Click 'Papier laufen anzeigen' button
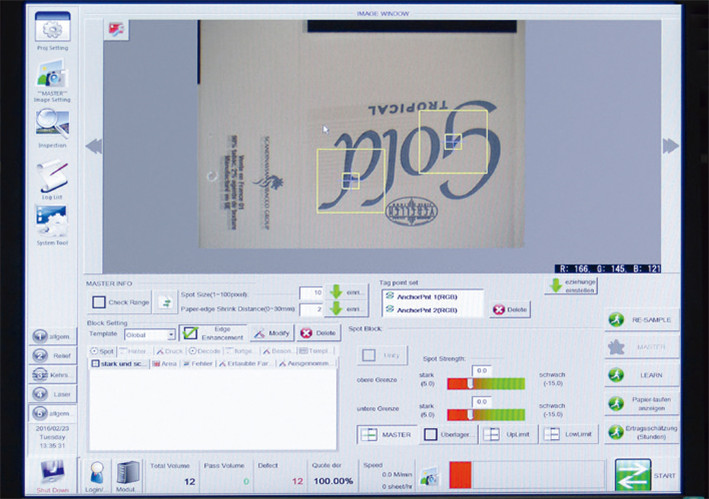 [642, 404]
